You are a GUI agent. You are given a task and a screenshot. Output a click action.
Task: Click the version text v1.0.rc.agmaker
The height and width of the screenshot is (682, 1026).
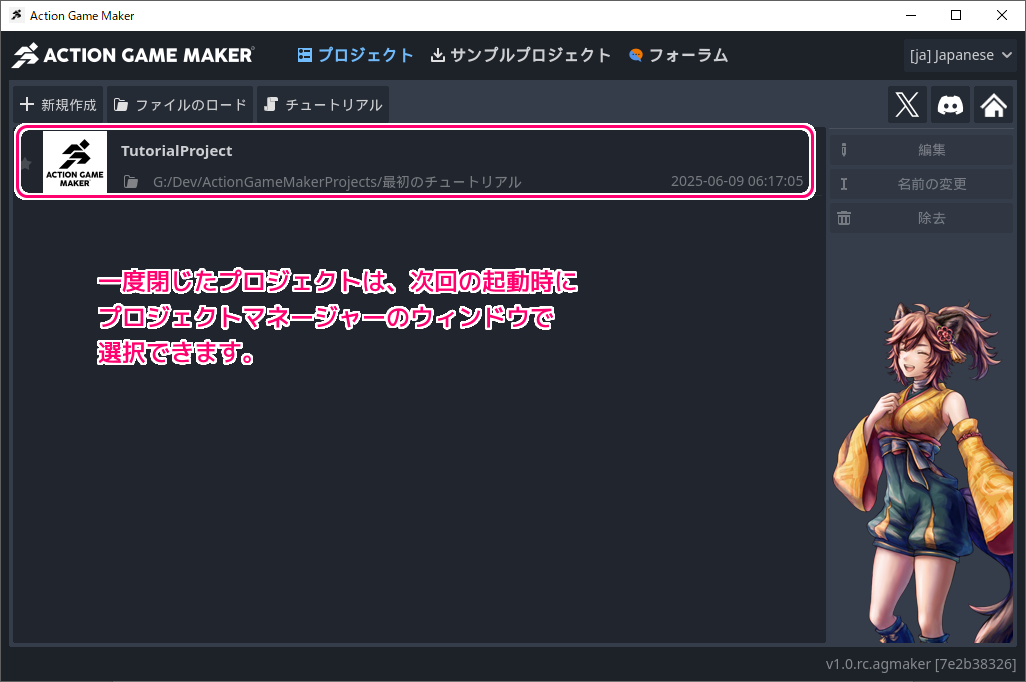920,665
